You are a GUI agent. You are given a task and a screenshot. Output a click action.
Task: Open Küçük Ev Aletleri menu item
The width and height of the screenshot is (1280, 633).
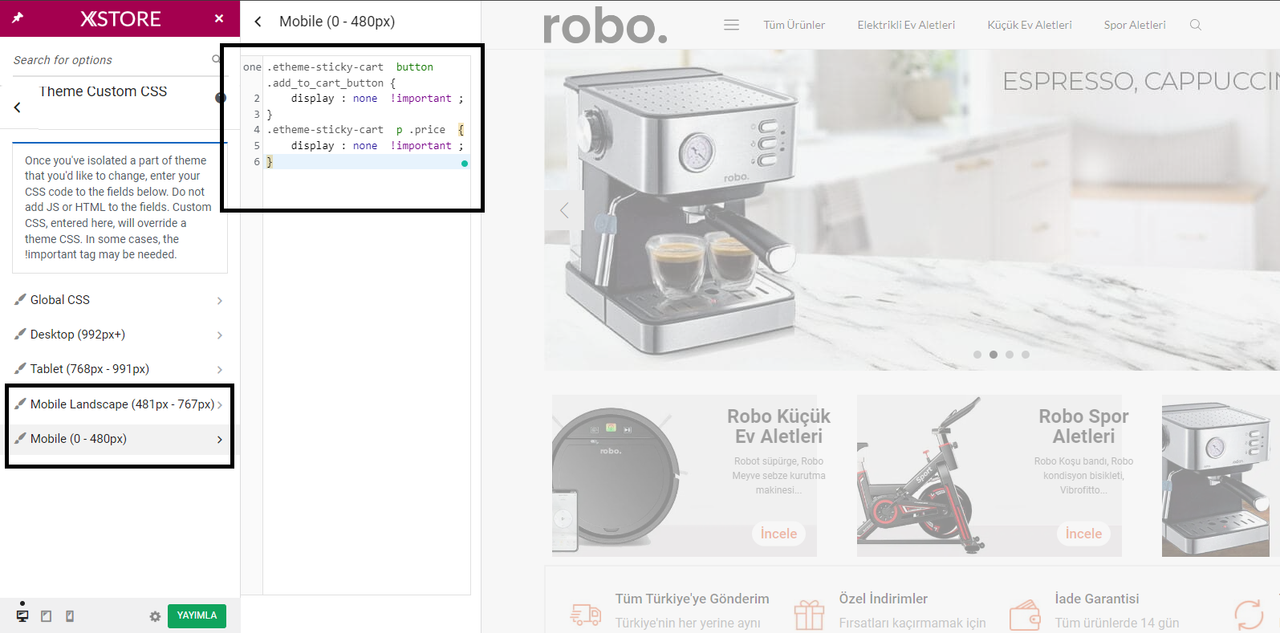1029,25
